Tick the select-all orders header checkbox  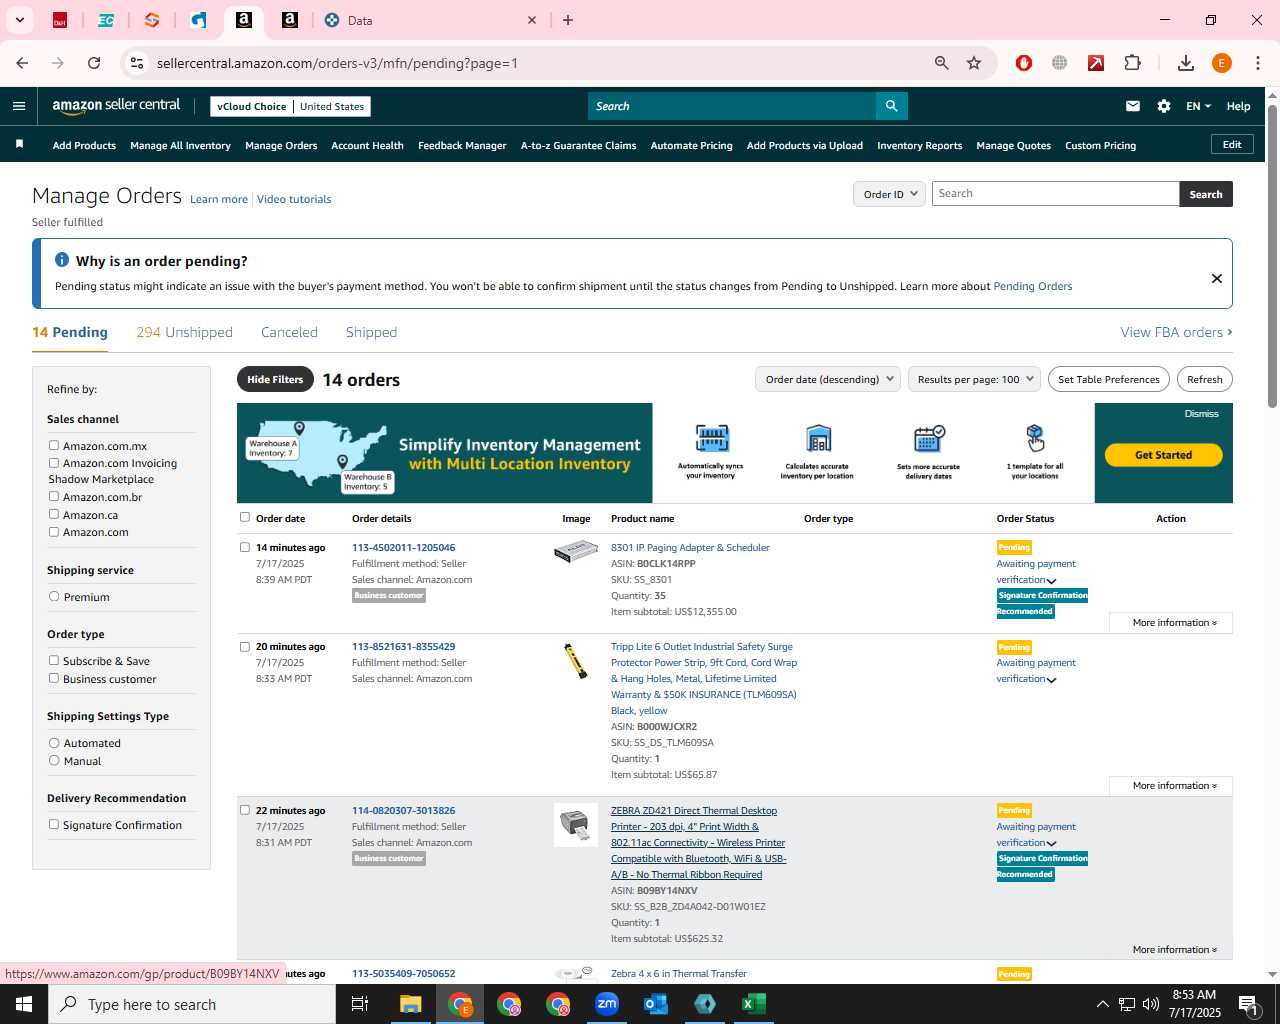(245, 518)
